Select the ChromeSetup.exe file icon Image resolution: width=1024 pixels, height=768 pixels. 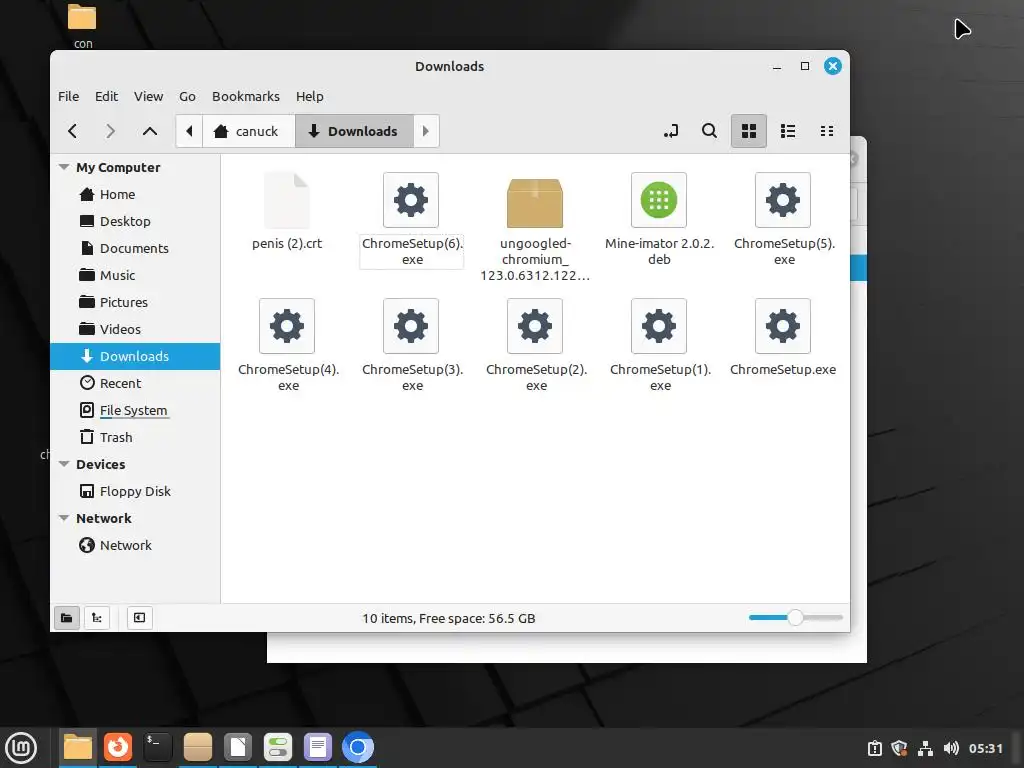[x=783, y=326]
